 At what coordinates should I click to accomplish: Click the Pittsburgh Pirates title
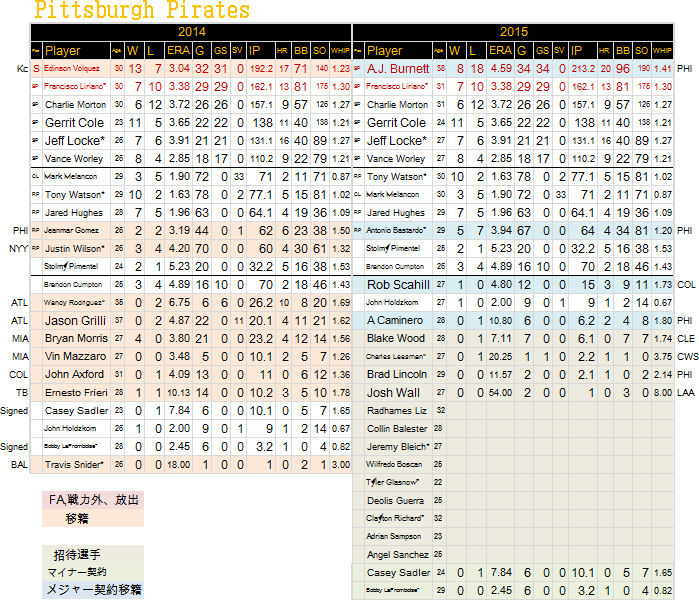142,10
